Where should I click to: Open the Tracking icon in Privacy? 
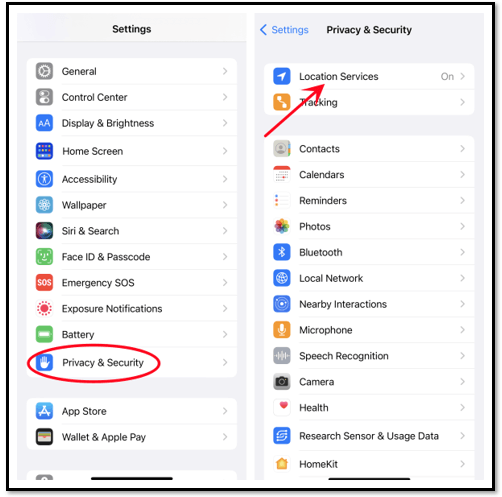tap(282, 102)
